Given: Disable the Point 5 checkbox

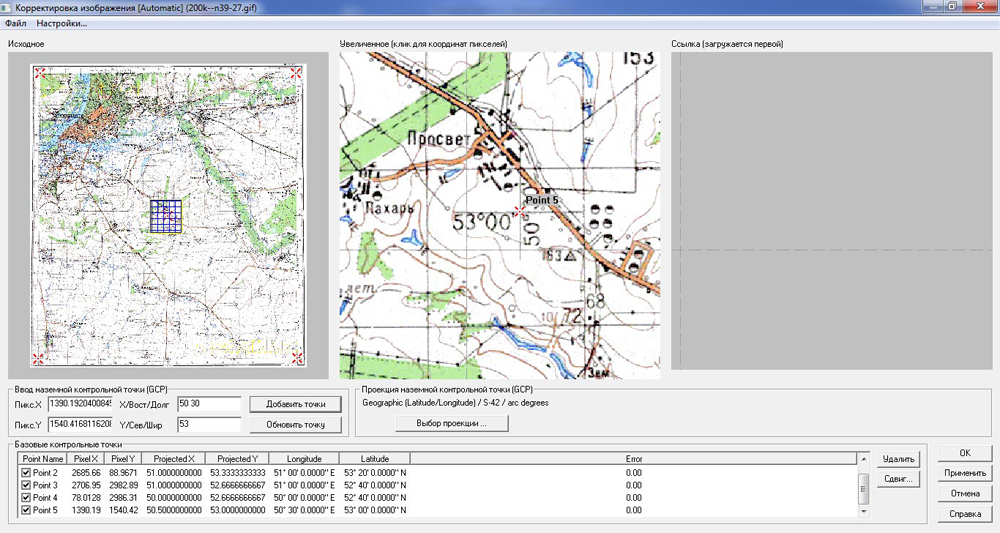Looking at the screenshot, I should click(x=26, y=510).
